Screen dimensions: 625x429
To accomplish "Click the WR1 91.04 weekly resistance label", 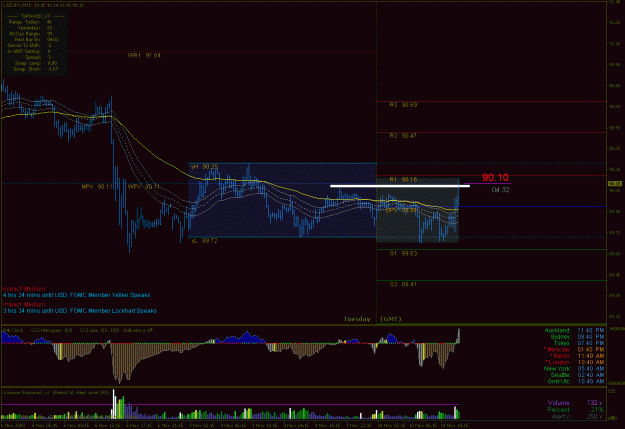I will (x=144, y=55).
